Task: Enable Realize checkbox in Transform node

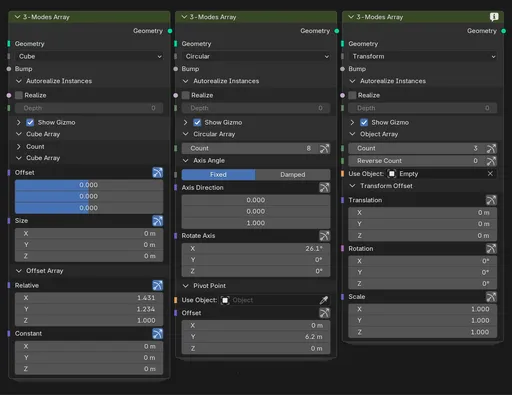Action: 352,95
